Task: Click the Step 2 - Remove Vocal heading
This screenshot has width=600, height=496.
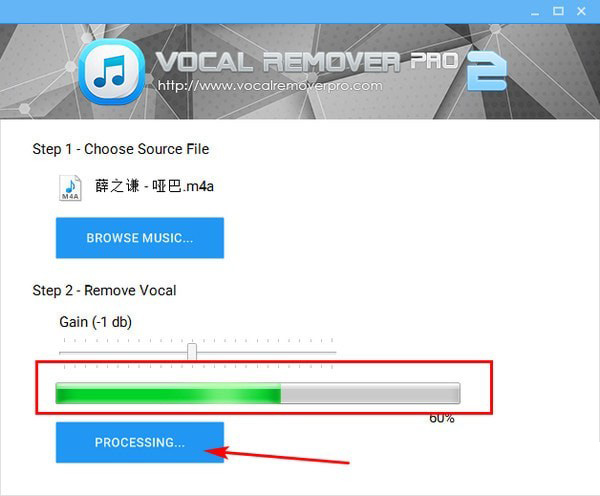Action: pos(104,290)
